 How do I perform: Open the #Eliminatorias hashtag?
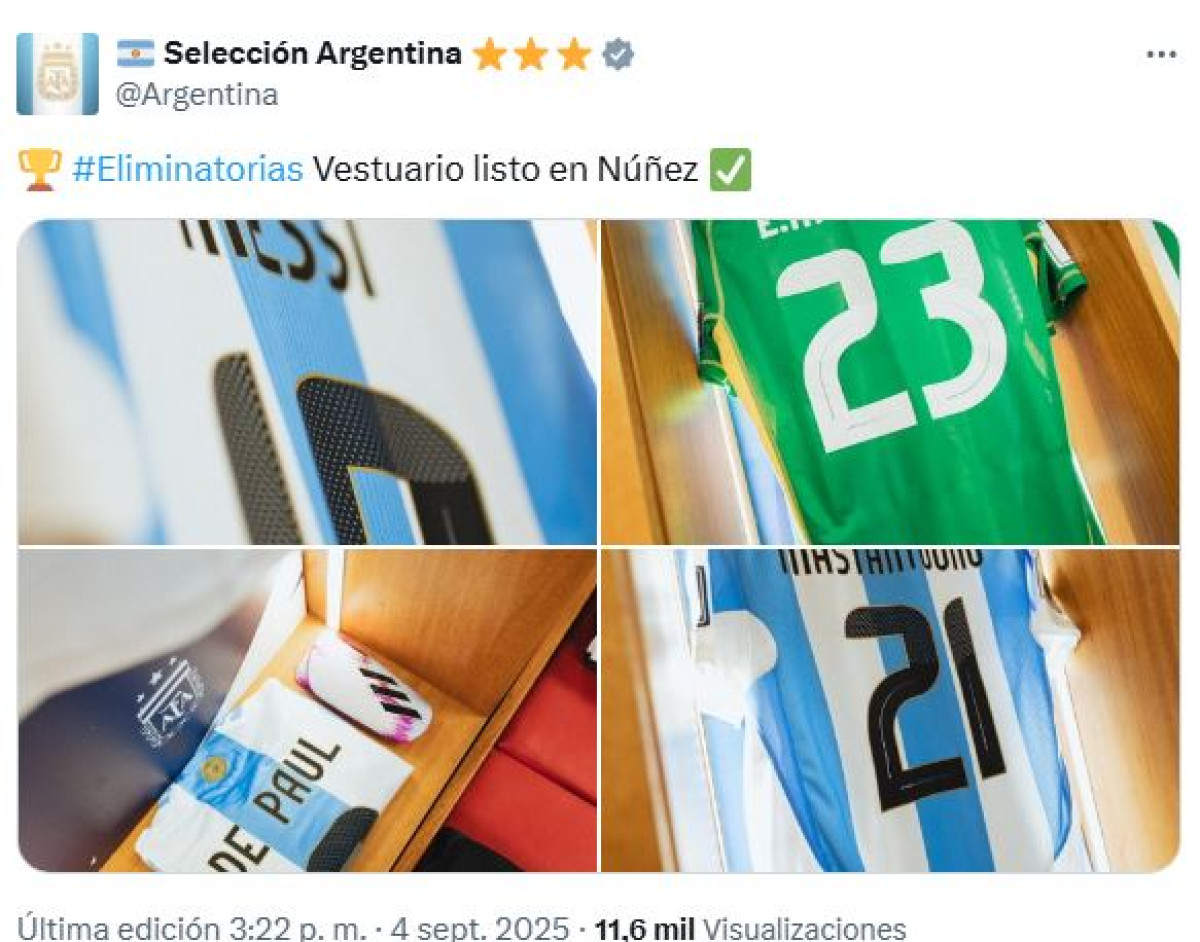click(x=187, y=169)
